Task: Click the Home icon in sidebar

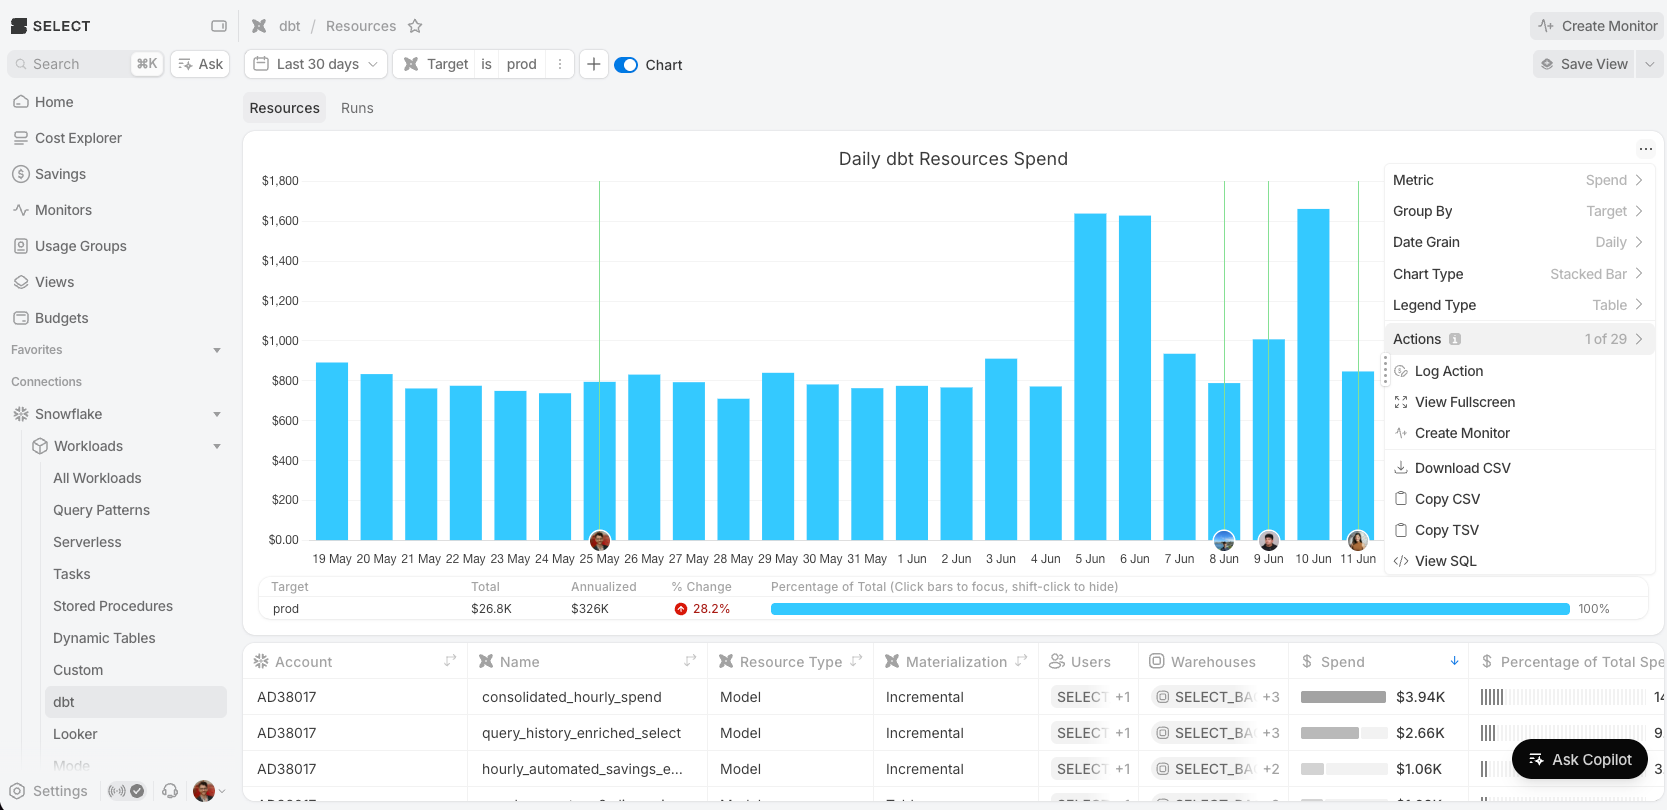Action: click(x=21, y=102)
